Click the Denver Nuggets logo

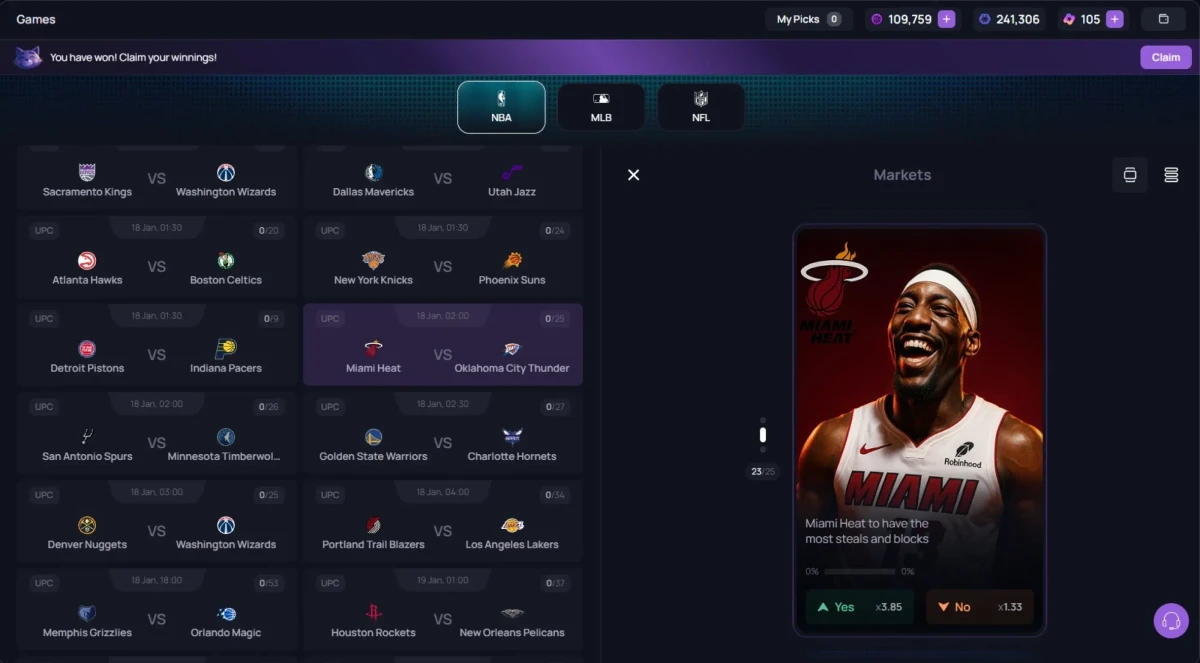tap(87, 525)
